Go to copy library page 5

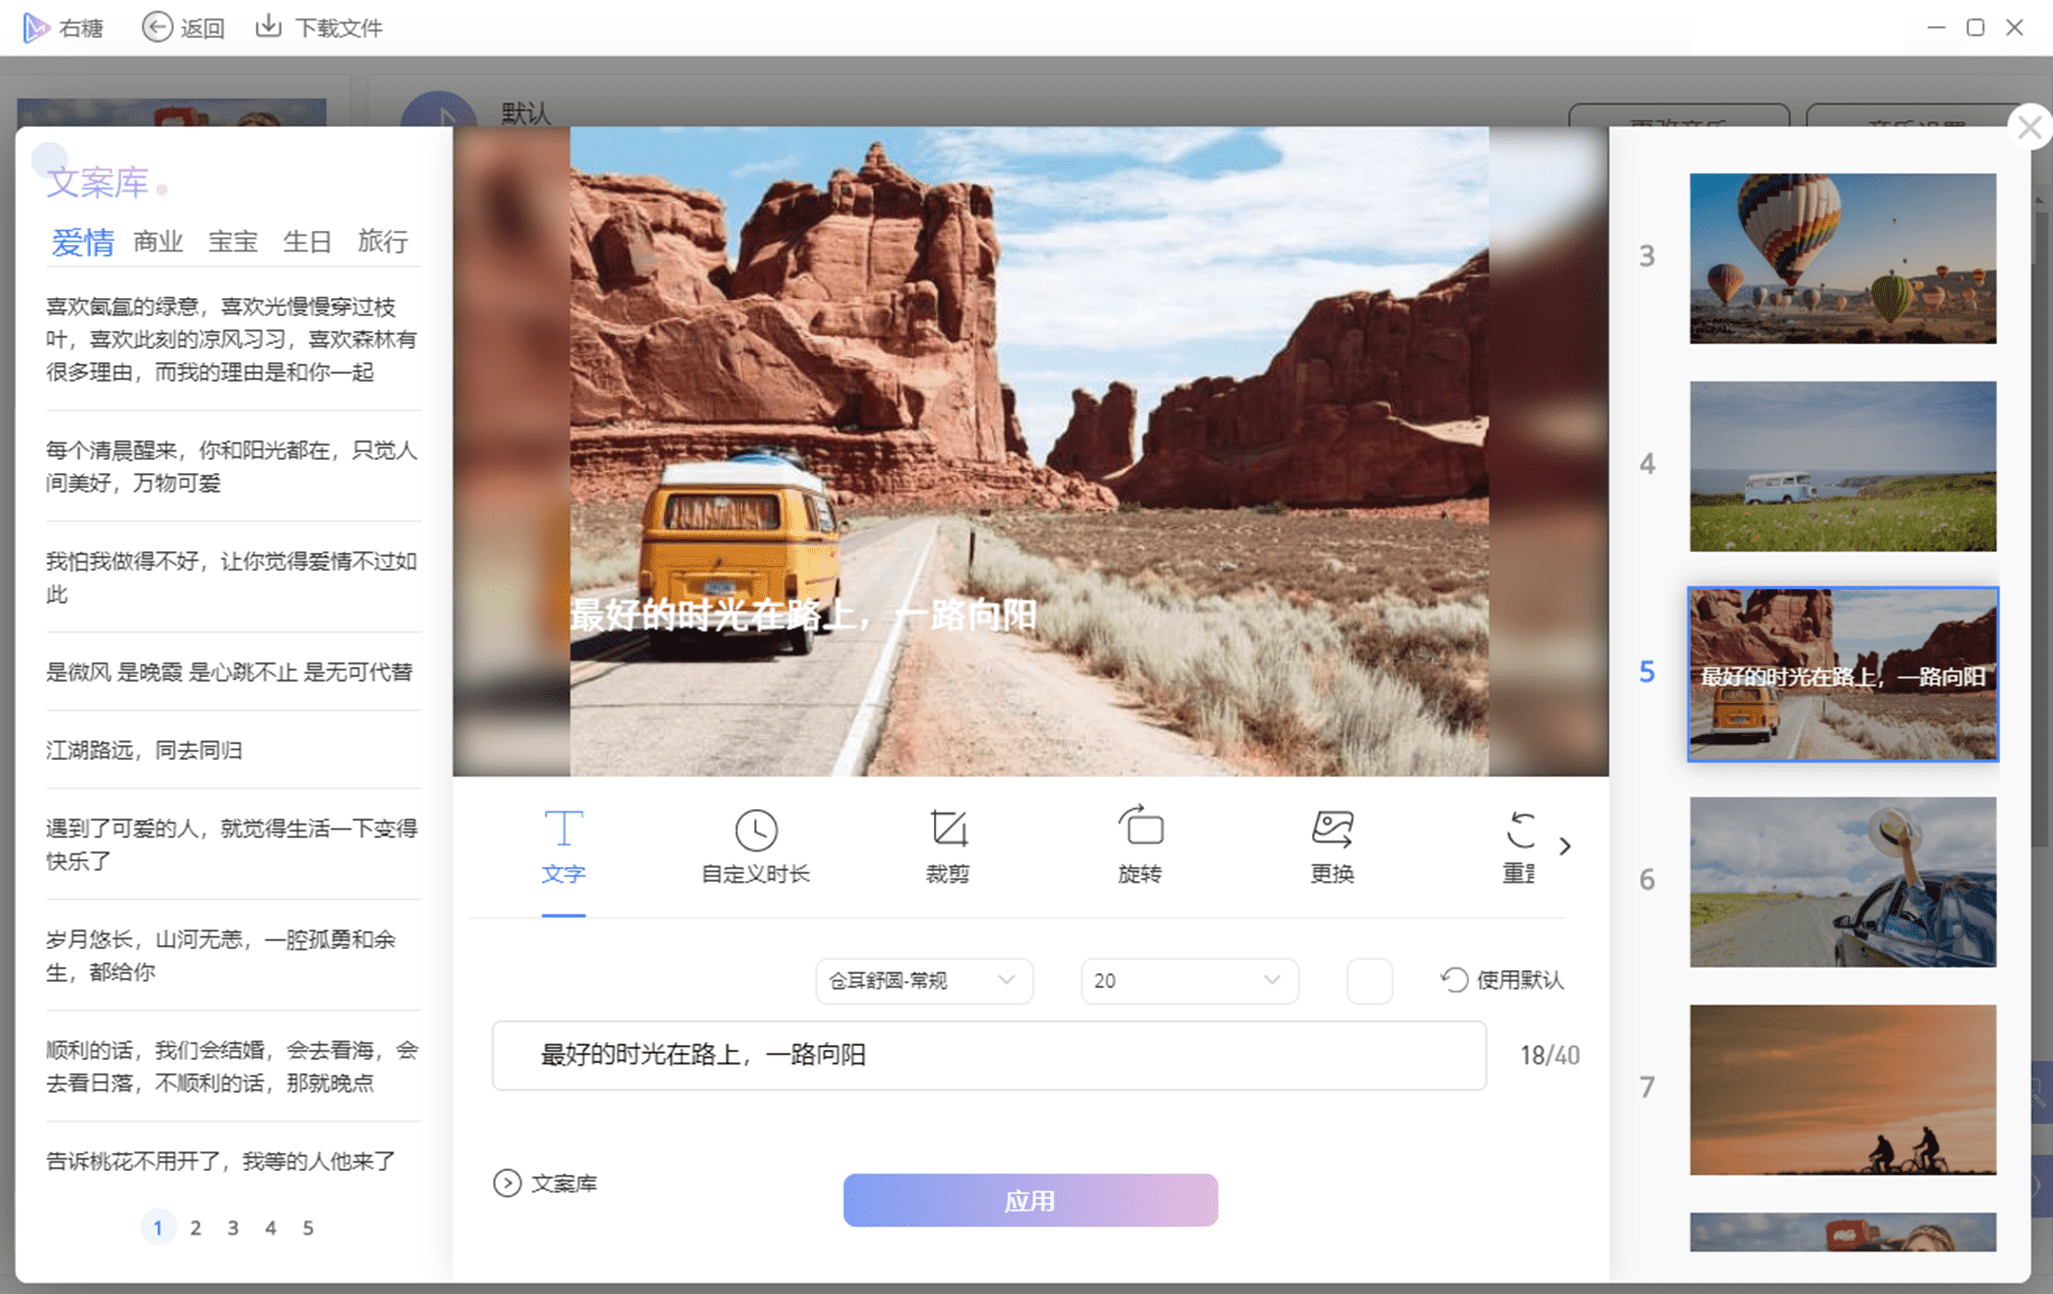point(307,1227)
